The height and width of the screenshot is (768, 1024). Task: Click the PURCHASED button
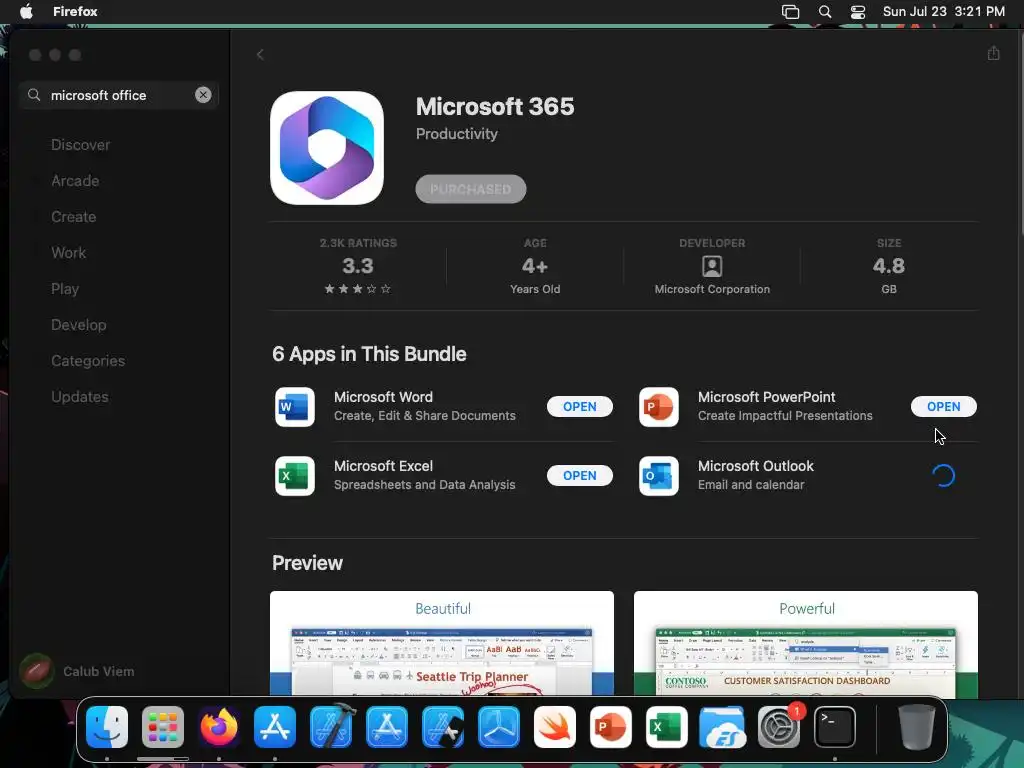[470, 189]
